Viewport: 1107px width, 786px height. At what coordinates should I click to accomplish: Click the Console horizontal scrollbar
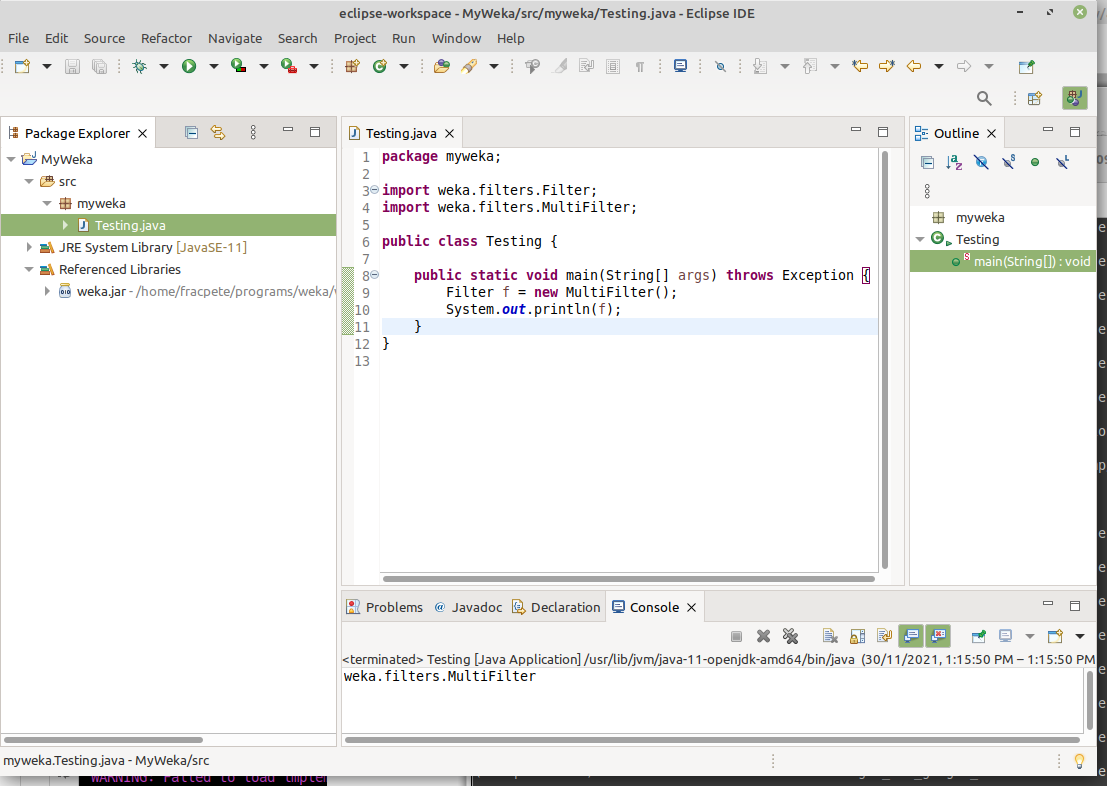tap(712, 740)
